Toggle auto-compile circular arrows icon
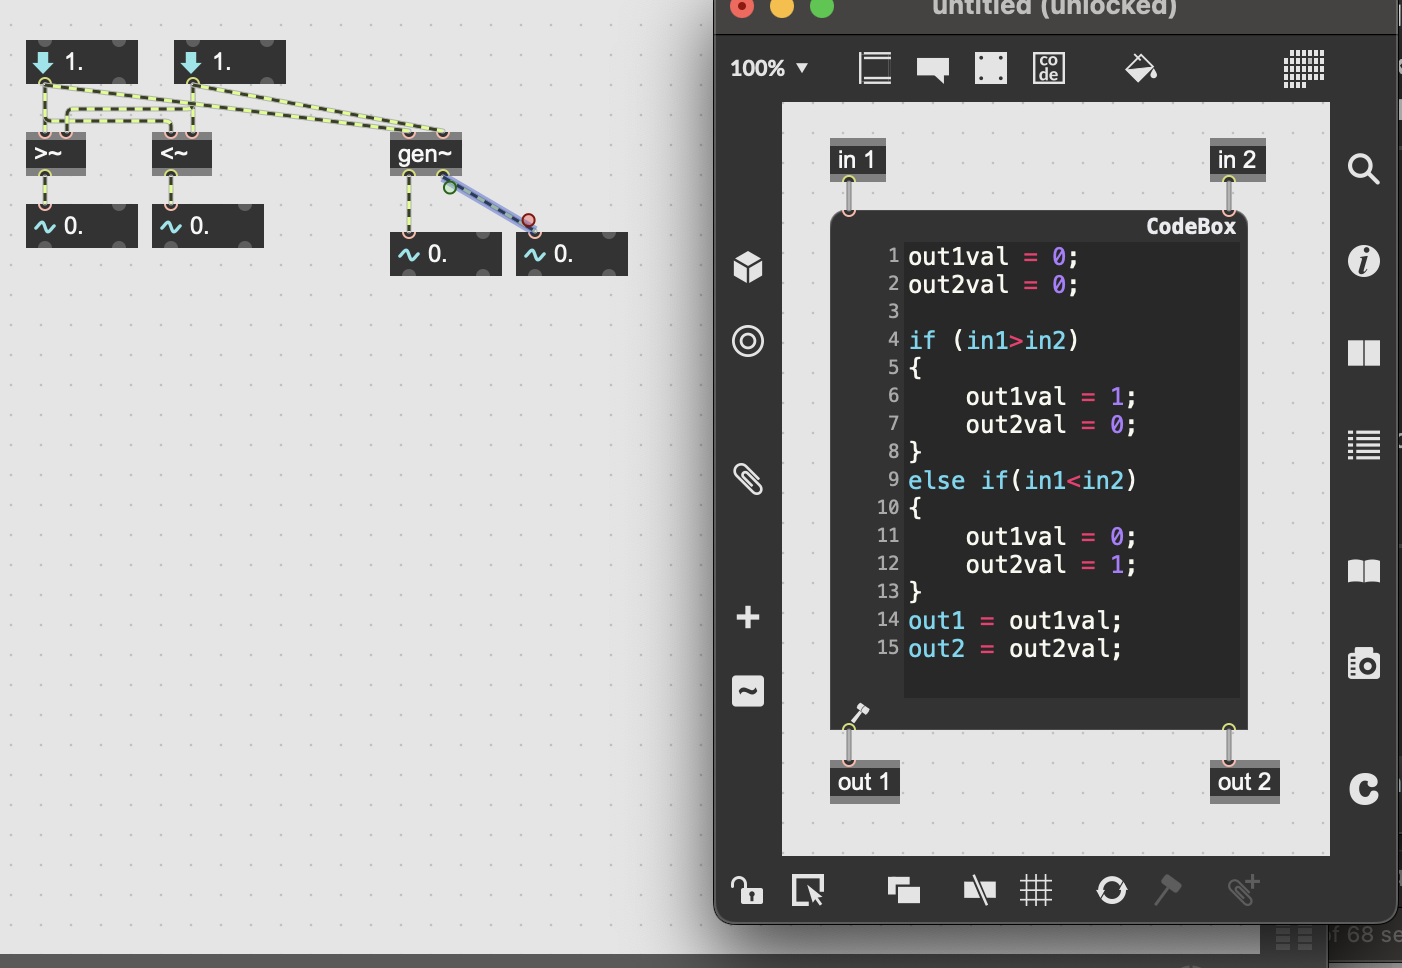This screenshot has height=968, width=1402. click(x=1111, y=890)
